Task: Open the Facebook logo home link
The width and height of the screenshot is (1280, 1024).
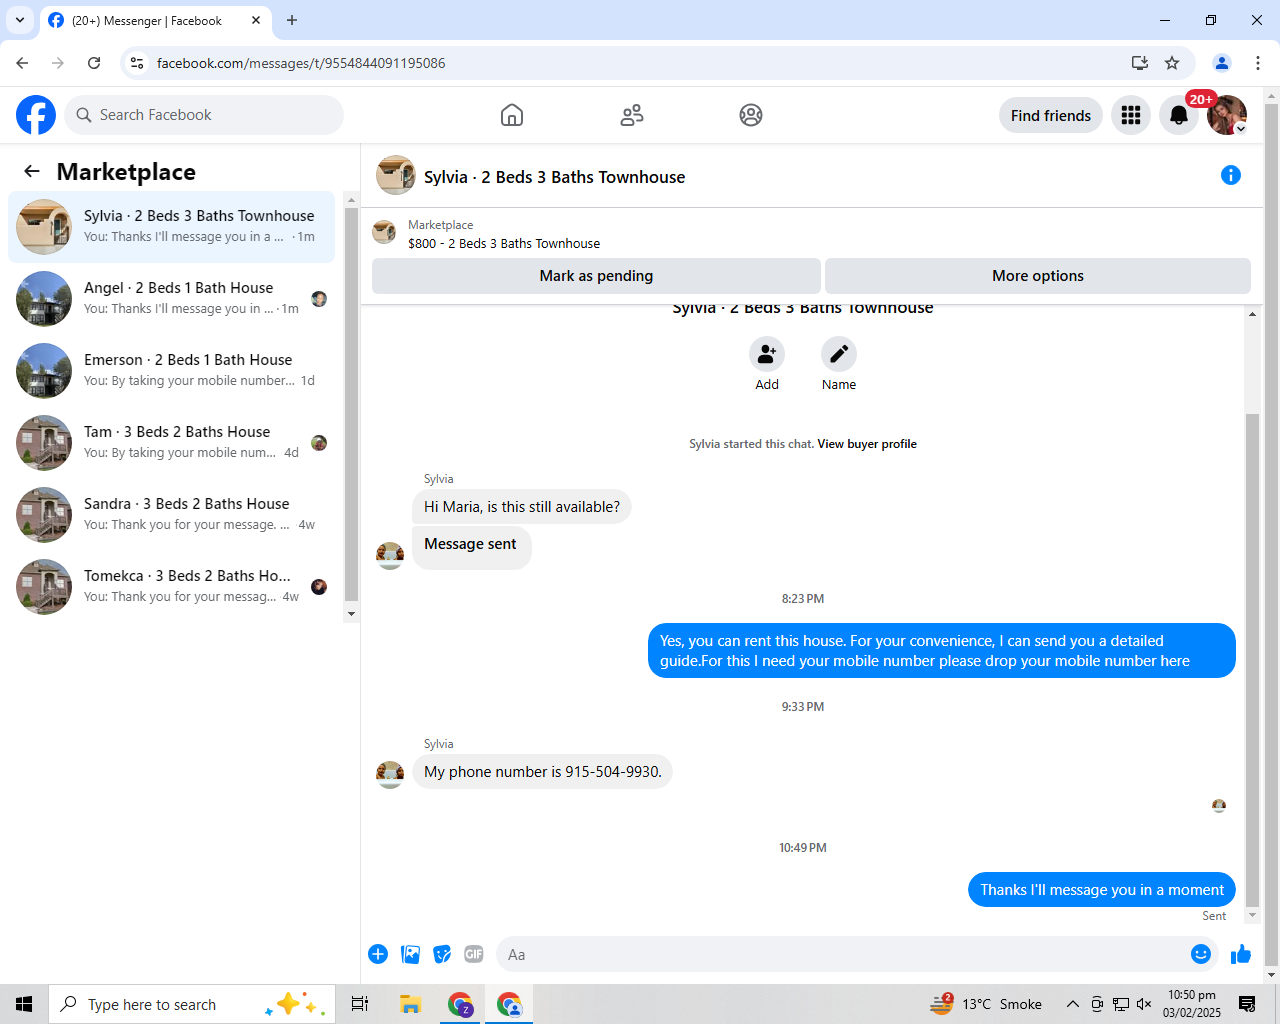Action: point(36,115)
